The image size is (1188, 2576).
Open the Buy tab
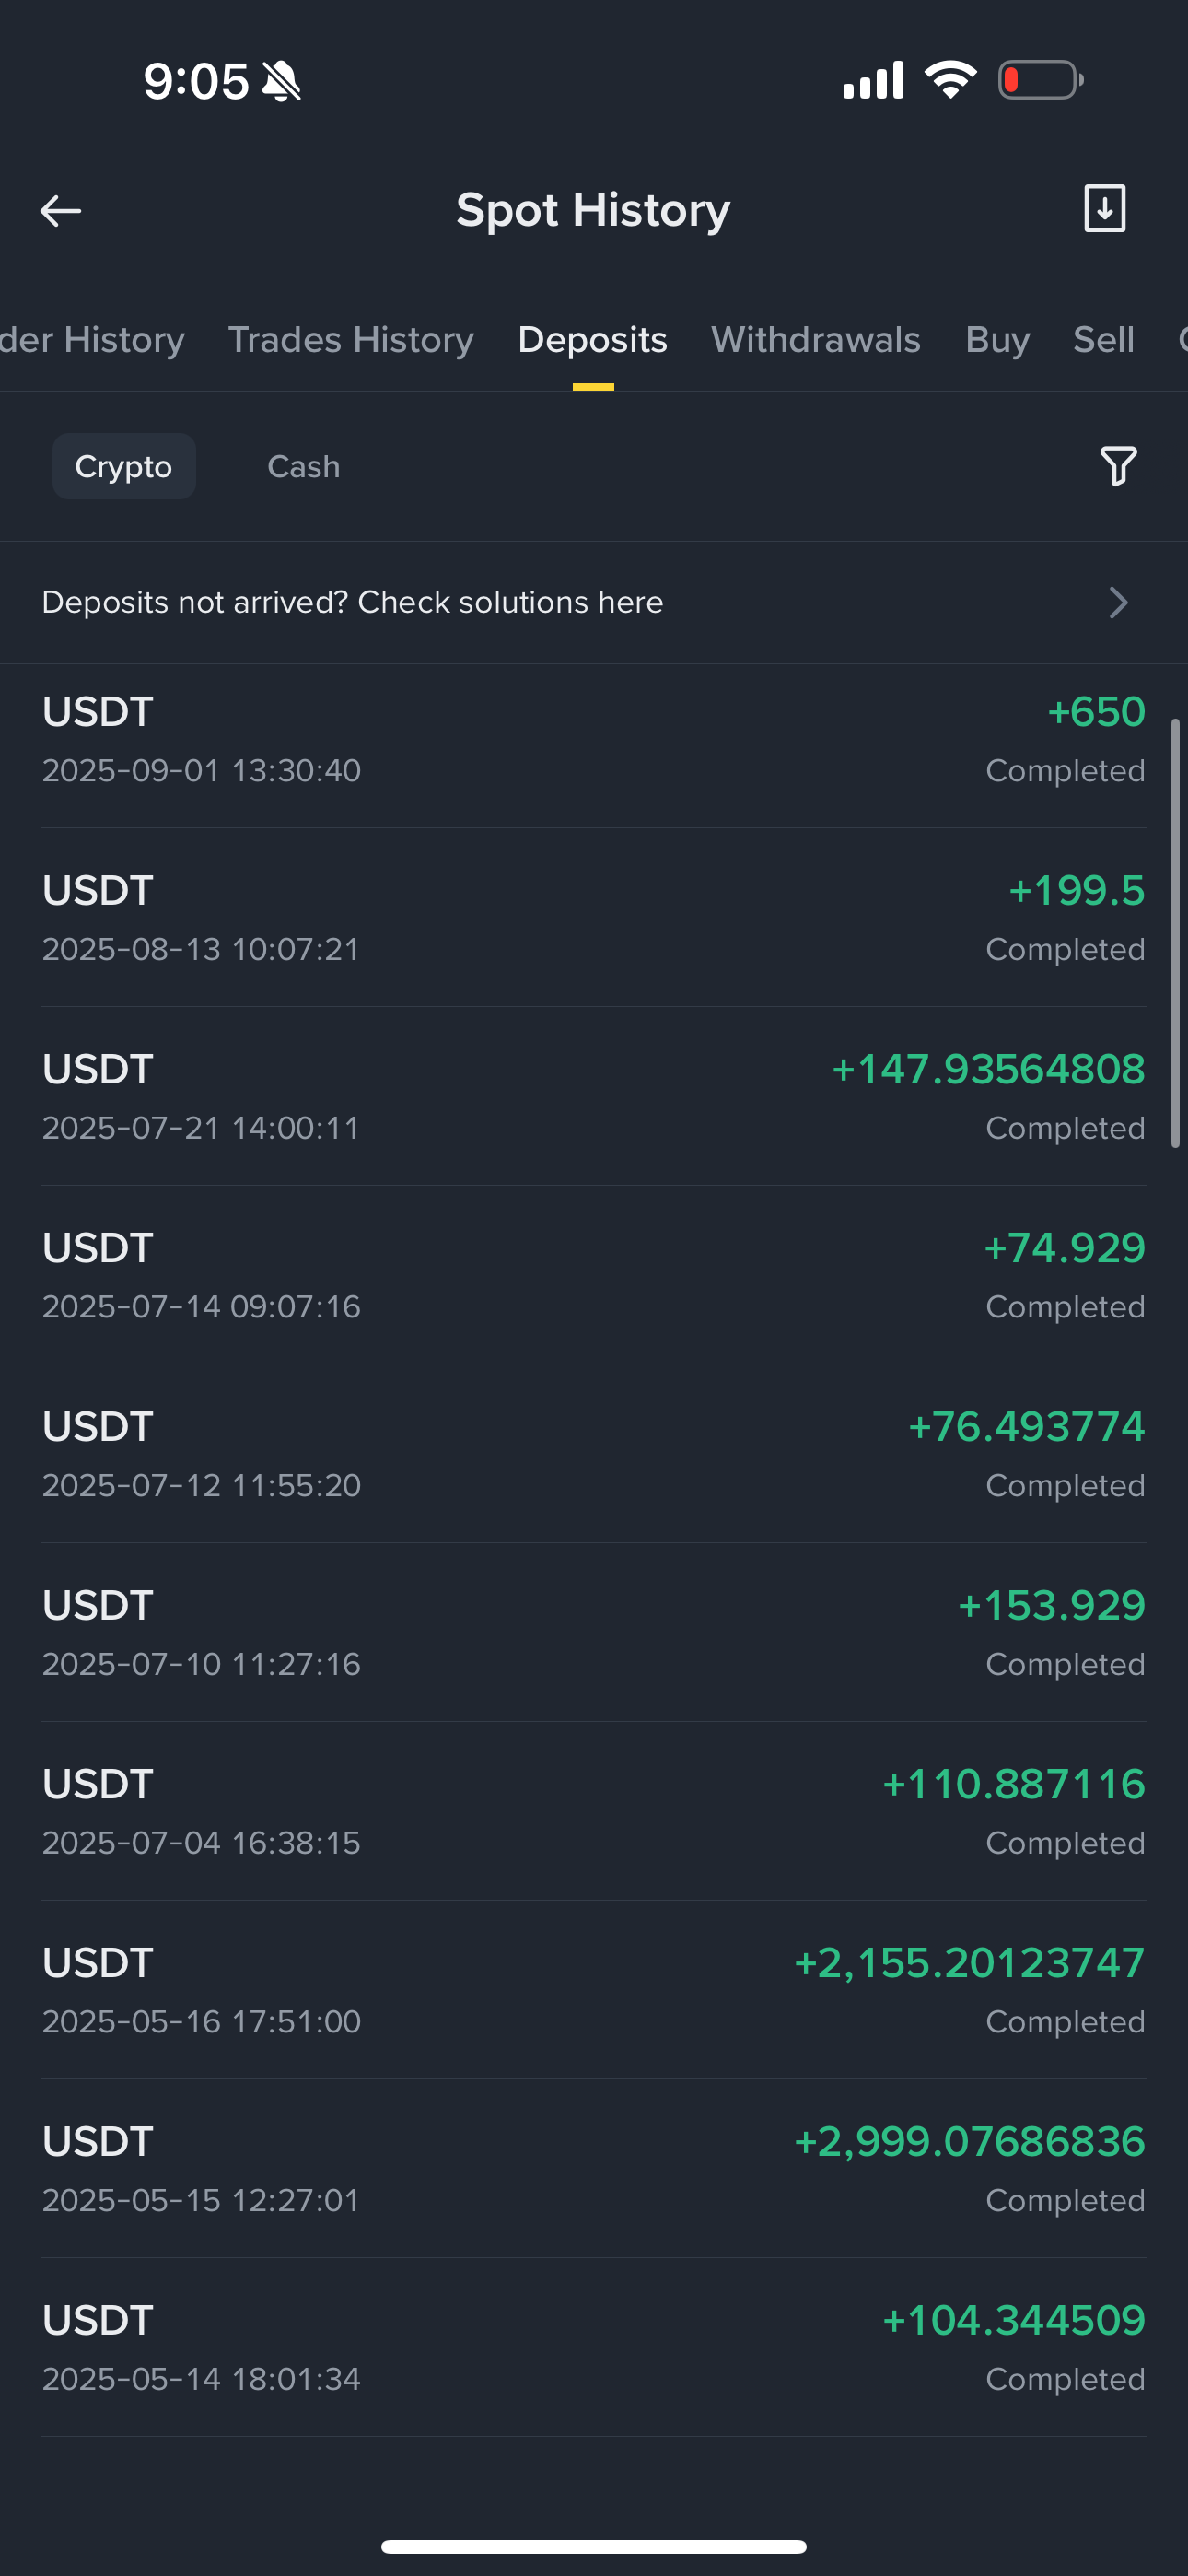pos(997,340)
